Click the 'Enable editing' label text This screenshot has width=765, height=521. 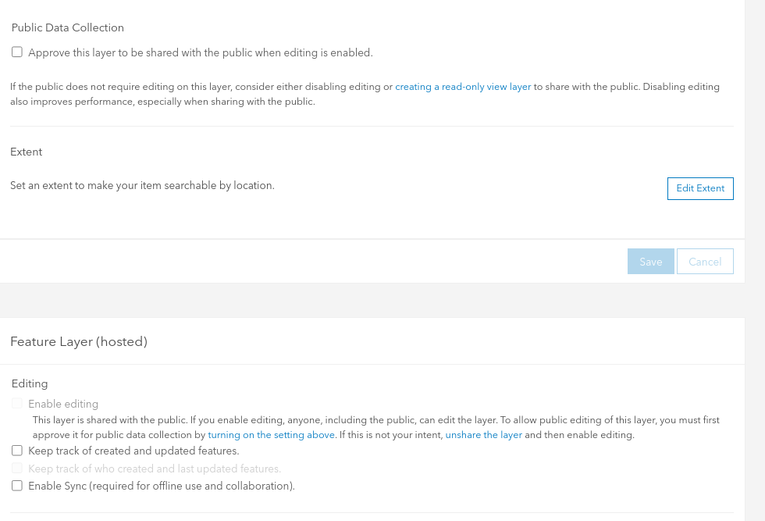point(63,404)
